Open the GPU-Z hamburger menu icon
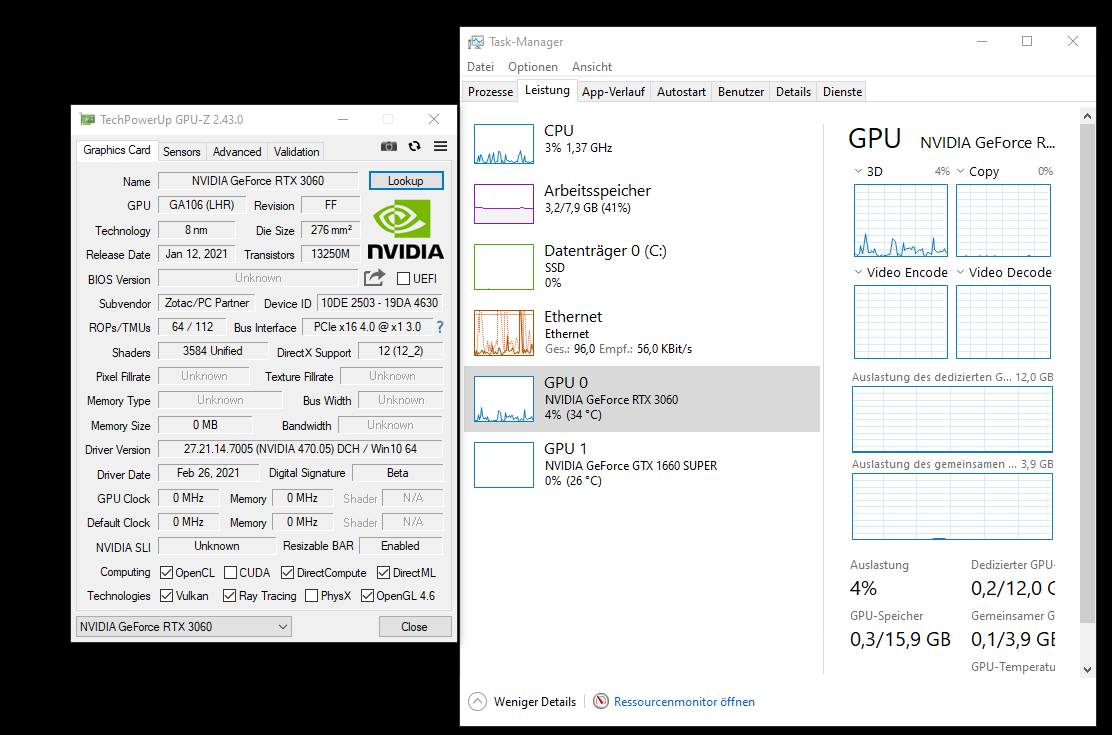The width and height of the screenshot is (1112, 735). pos(440,146)
